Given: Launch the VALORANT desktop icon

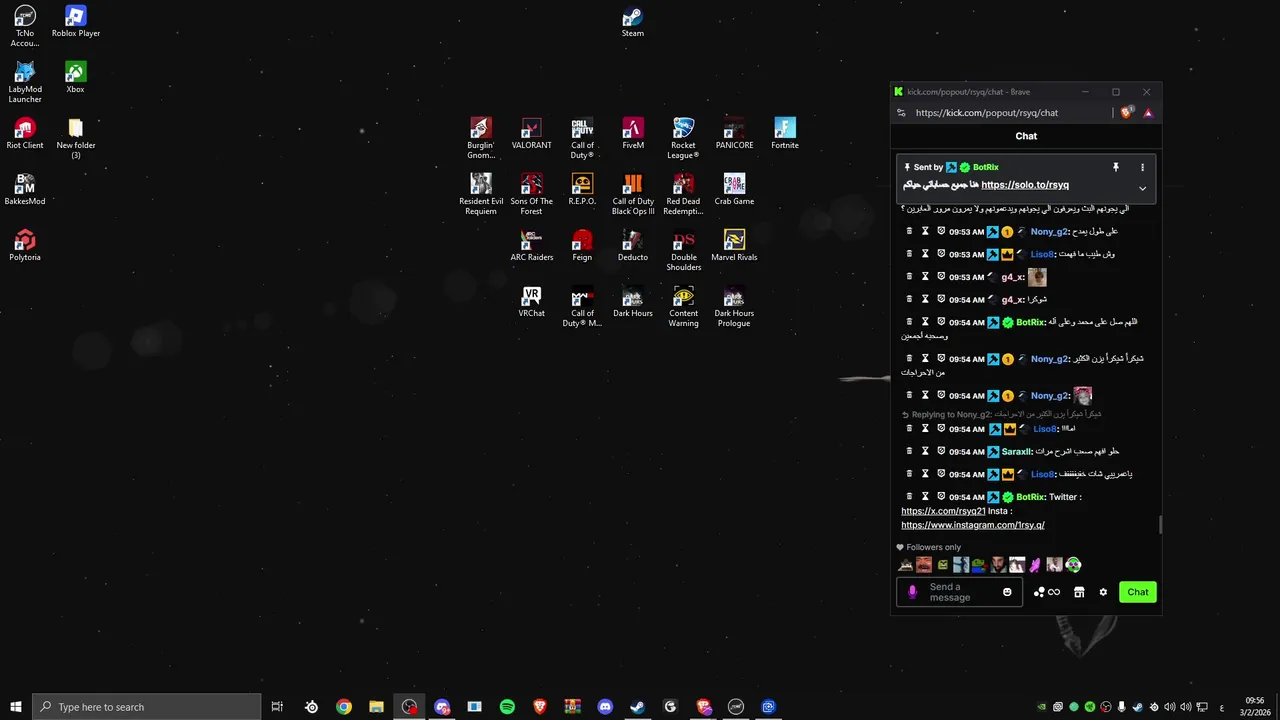Looking at the screenshot, I should tap(532, 134).
